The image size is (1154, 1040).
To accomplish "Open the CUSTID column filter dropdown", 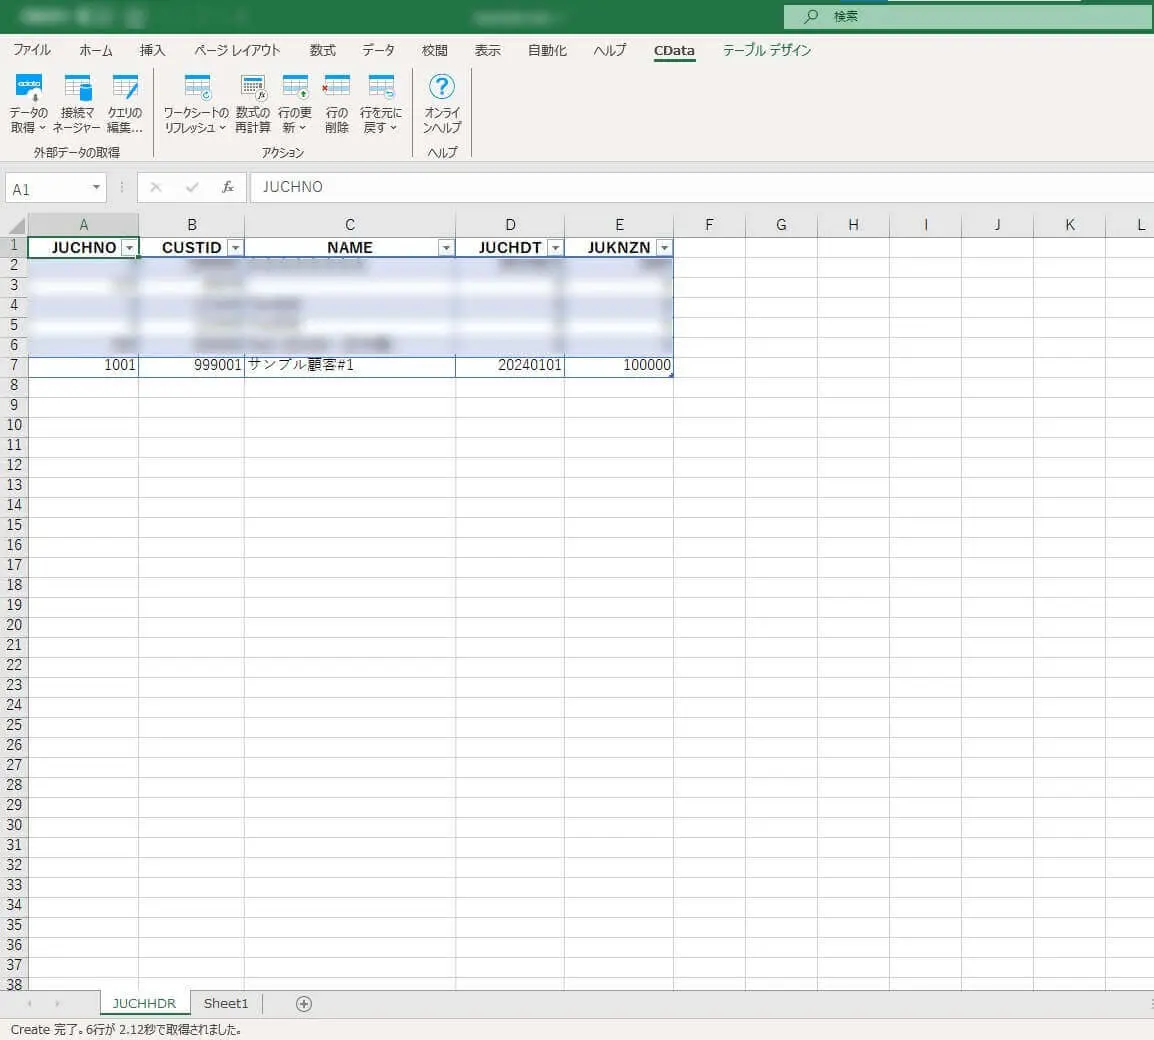I will 236,248.
